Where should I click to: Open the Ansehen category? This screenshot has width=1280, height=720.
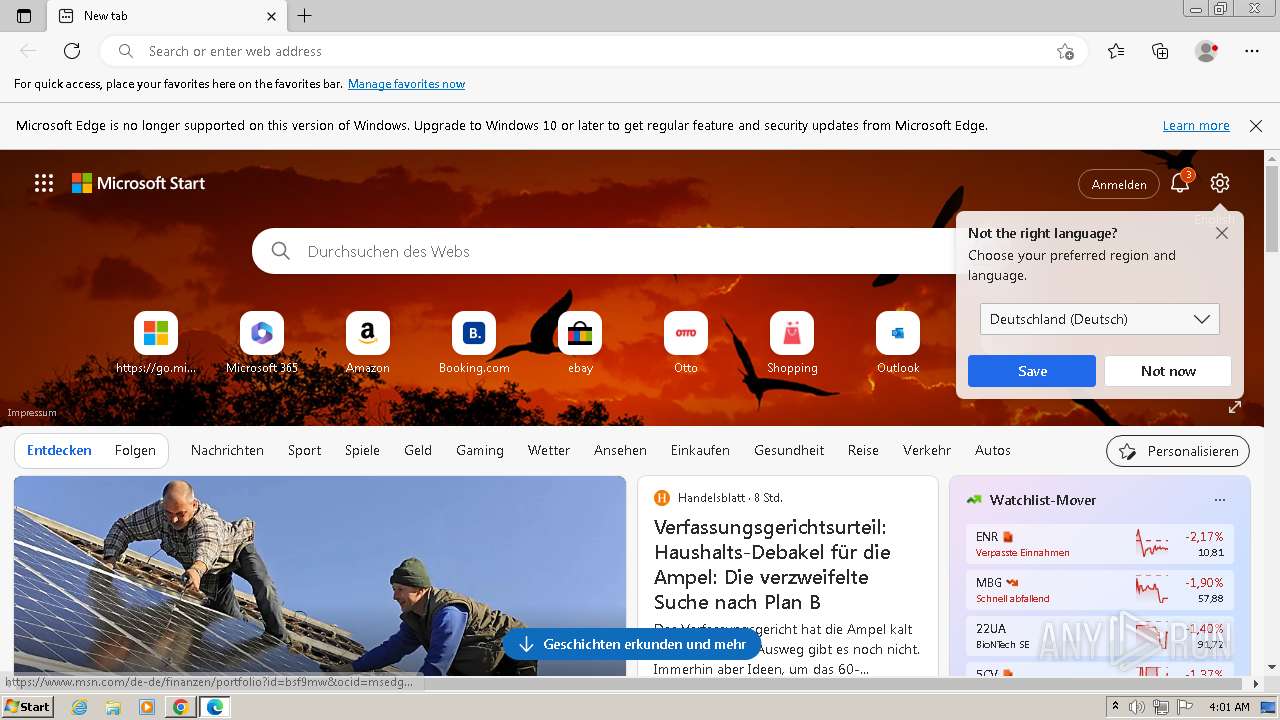[620, 450]
